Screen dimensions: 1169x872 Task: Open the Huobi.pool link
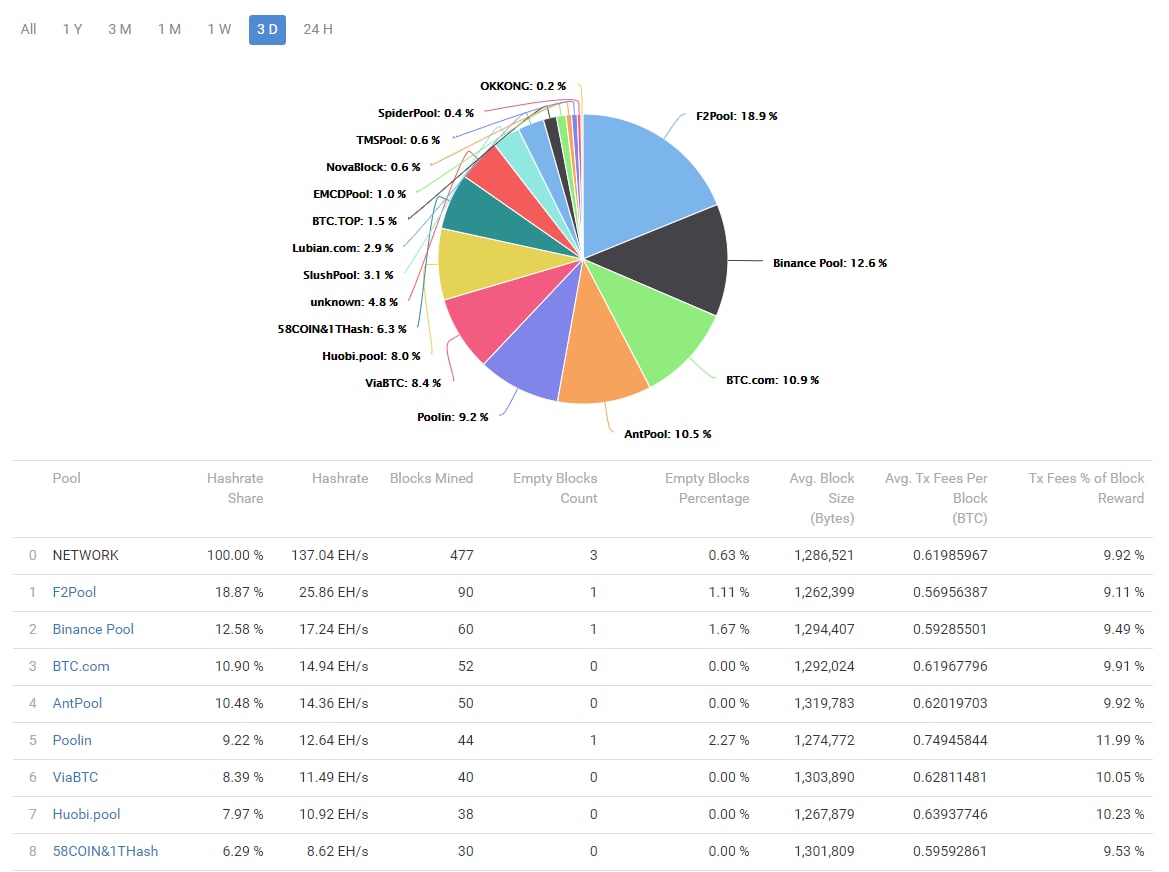pos(86,815)
